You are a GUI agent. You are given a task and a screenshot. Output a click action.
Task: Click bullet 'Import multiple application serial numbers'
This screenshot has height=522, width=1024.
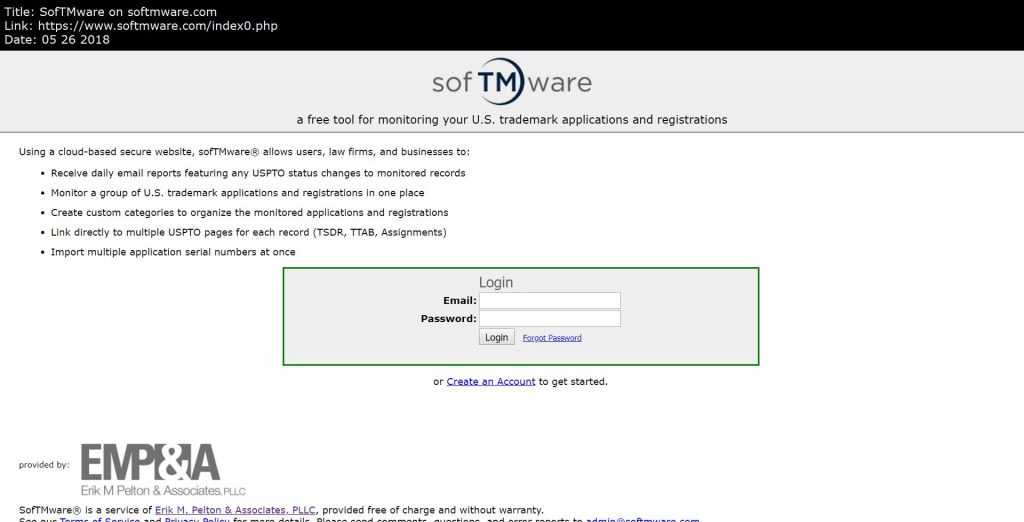tap(173, 252)
